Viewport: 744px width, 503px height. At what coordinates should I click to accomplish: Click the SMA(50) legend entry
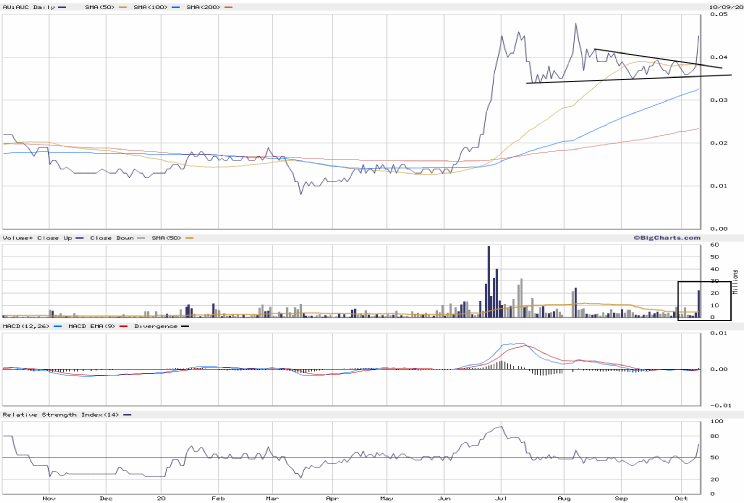(x=96, y=7)
